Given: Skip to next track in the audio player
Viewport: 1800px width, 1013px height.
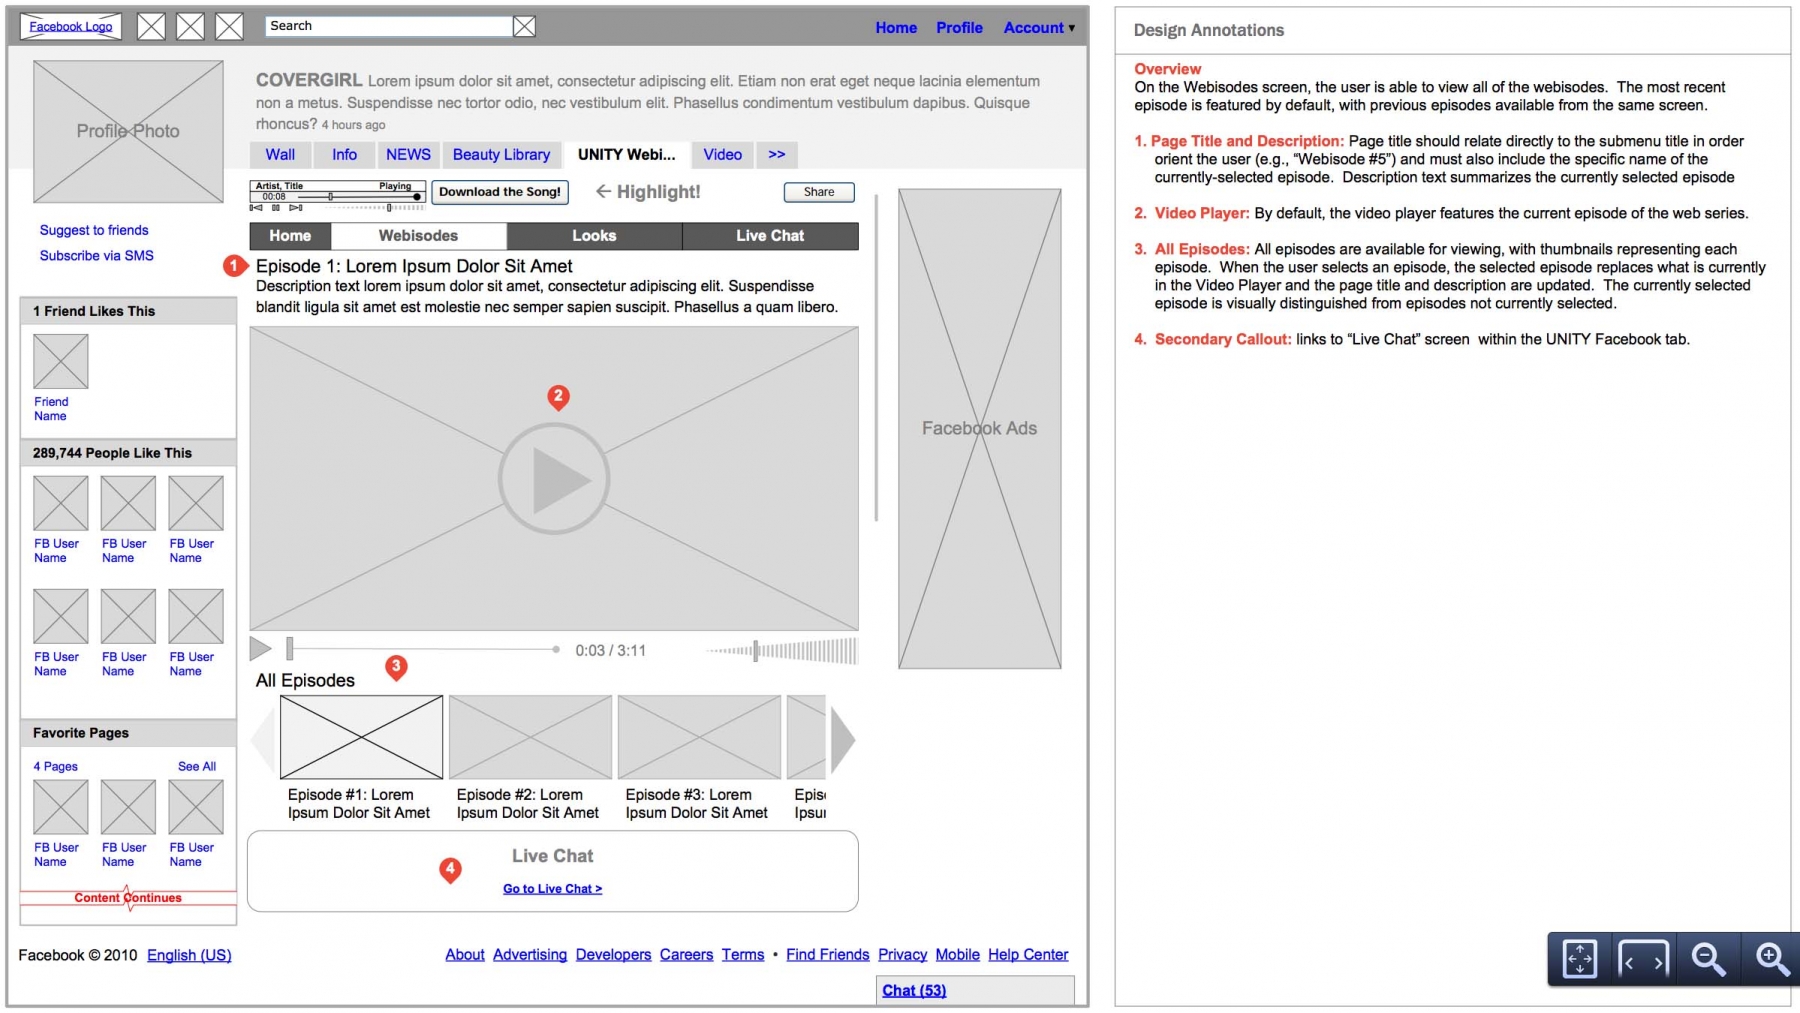Looking at the screenshot, I should [x=296, y=208].
